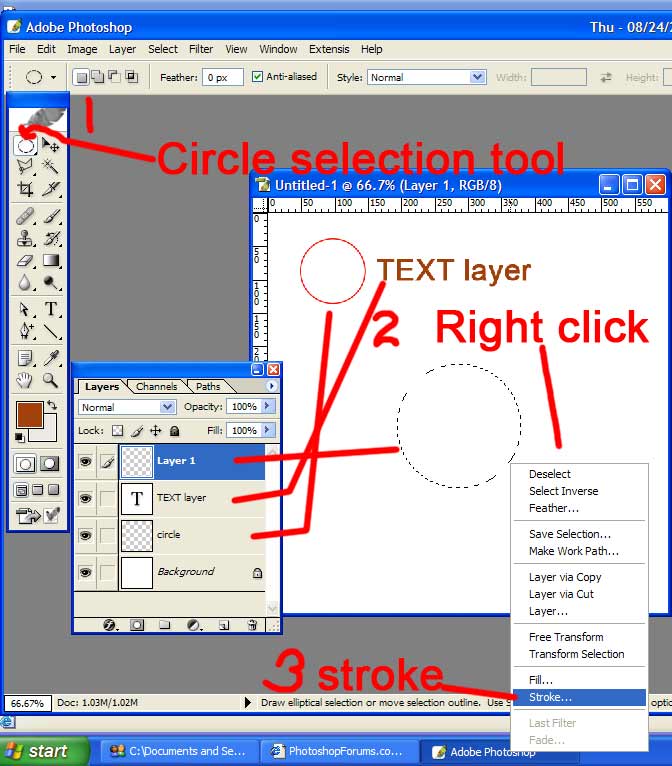672x766 pixels.
Task: Choose the Horizontal Type tool
Action: tap(51, 309)
